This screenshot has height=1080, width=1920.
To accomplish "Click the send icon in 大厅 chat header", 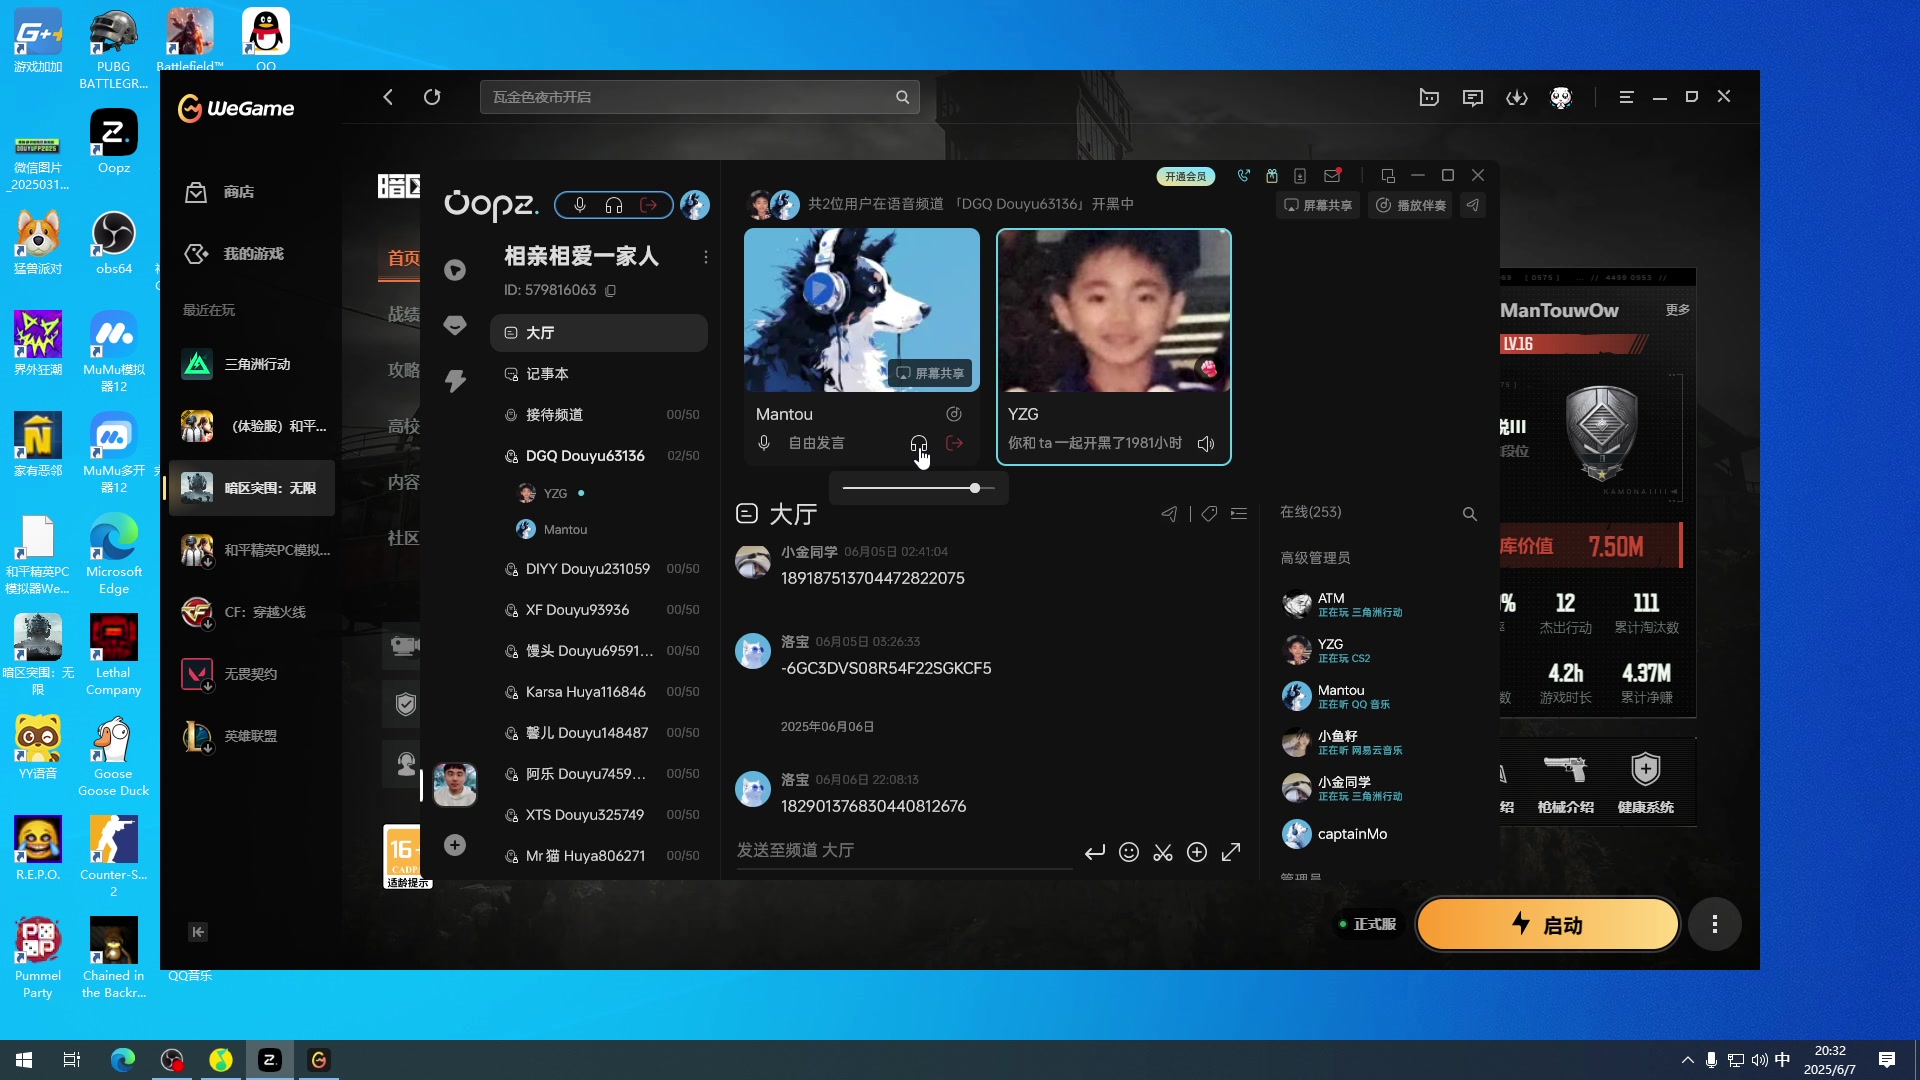I will 1169,514.
